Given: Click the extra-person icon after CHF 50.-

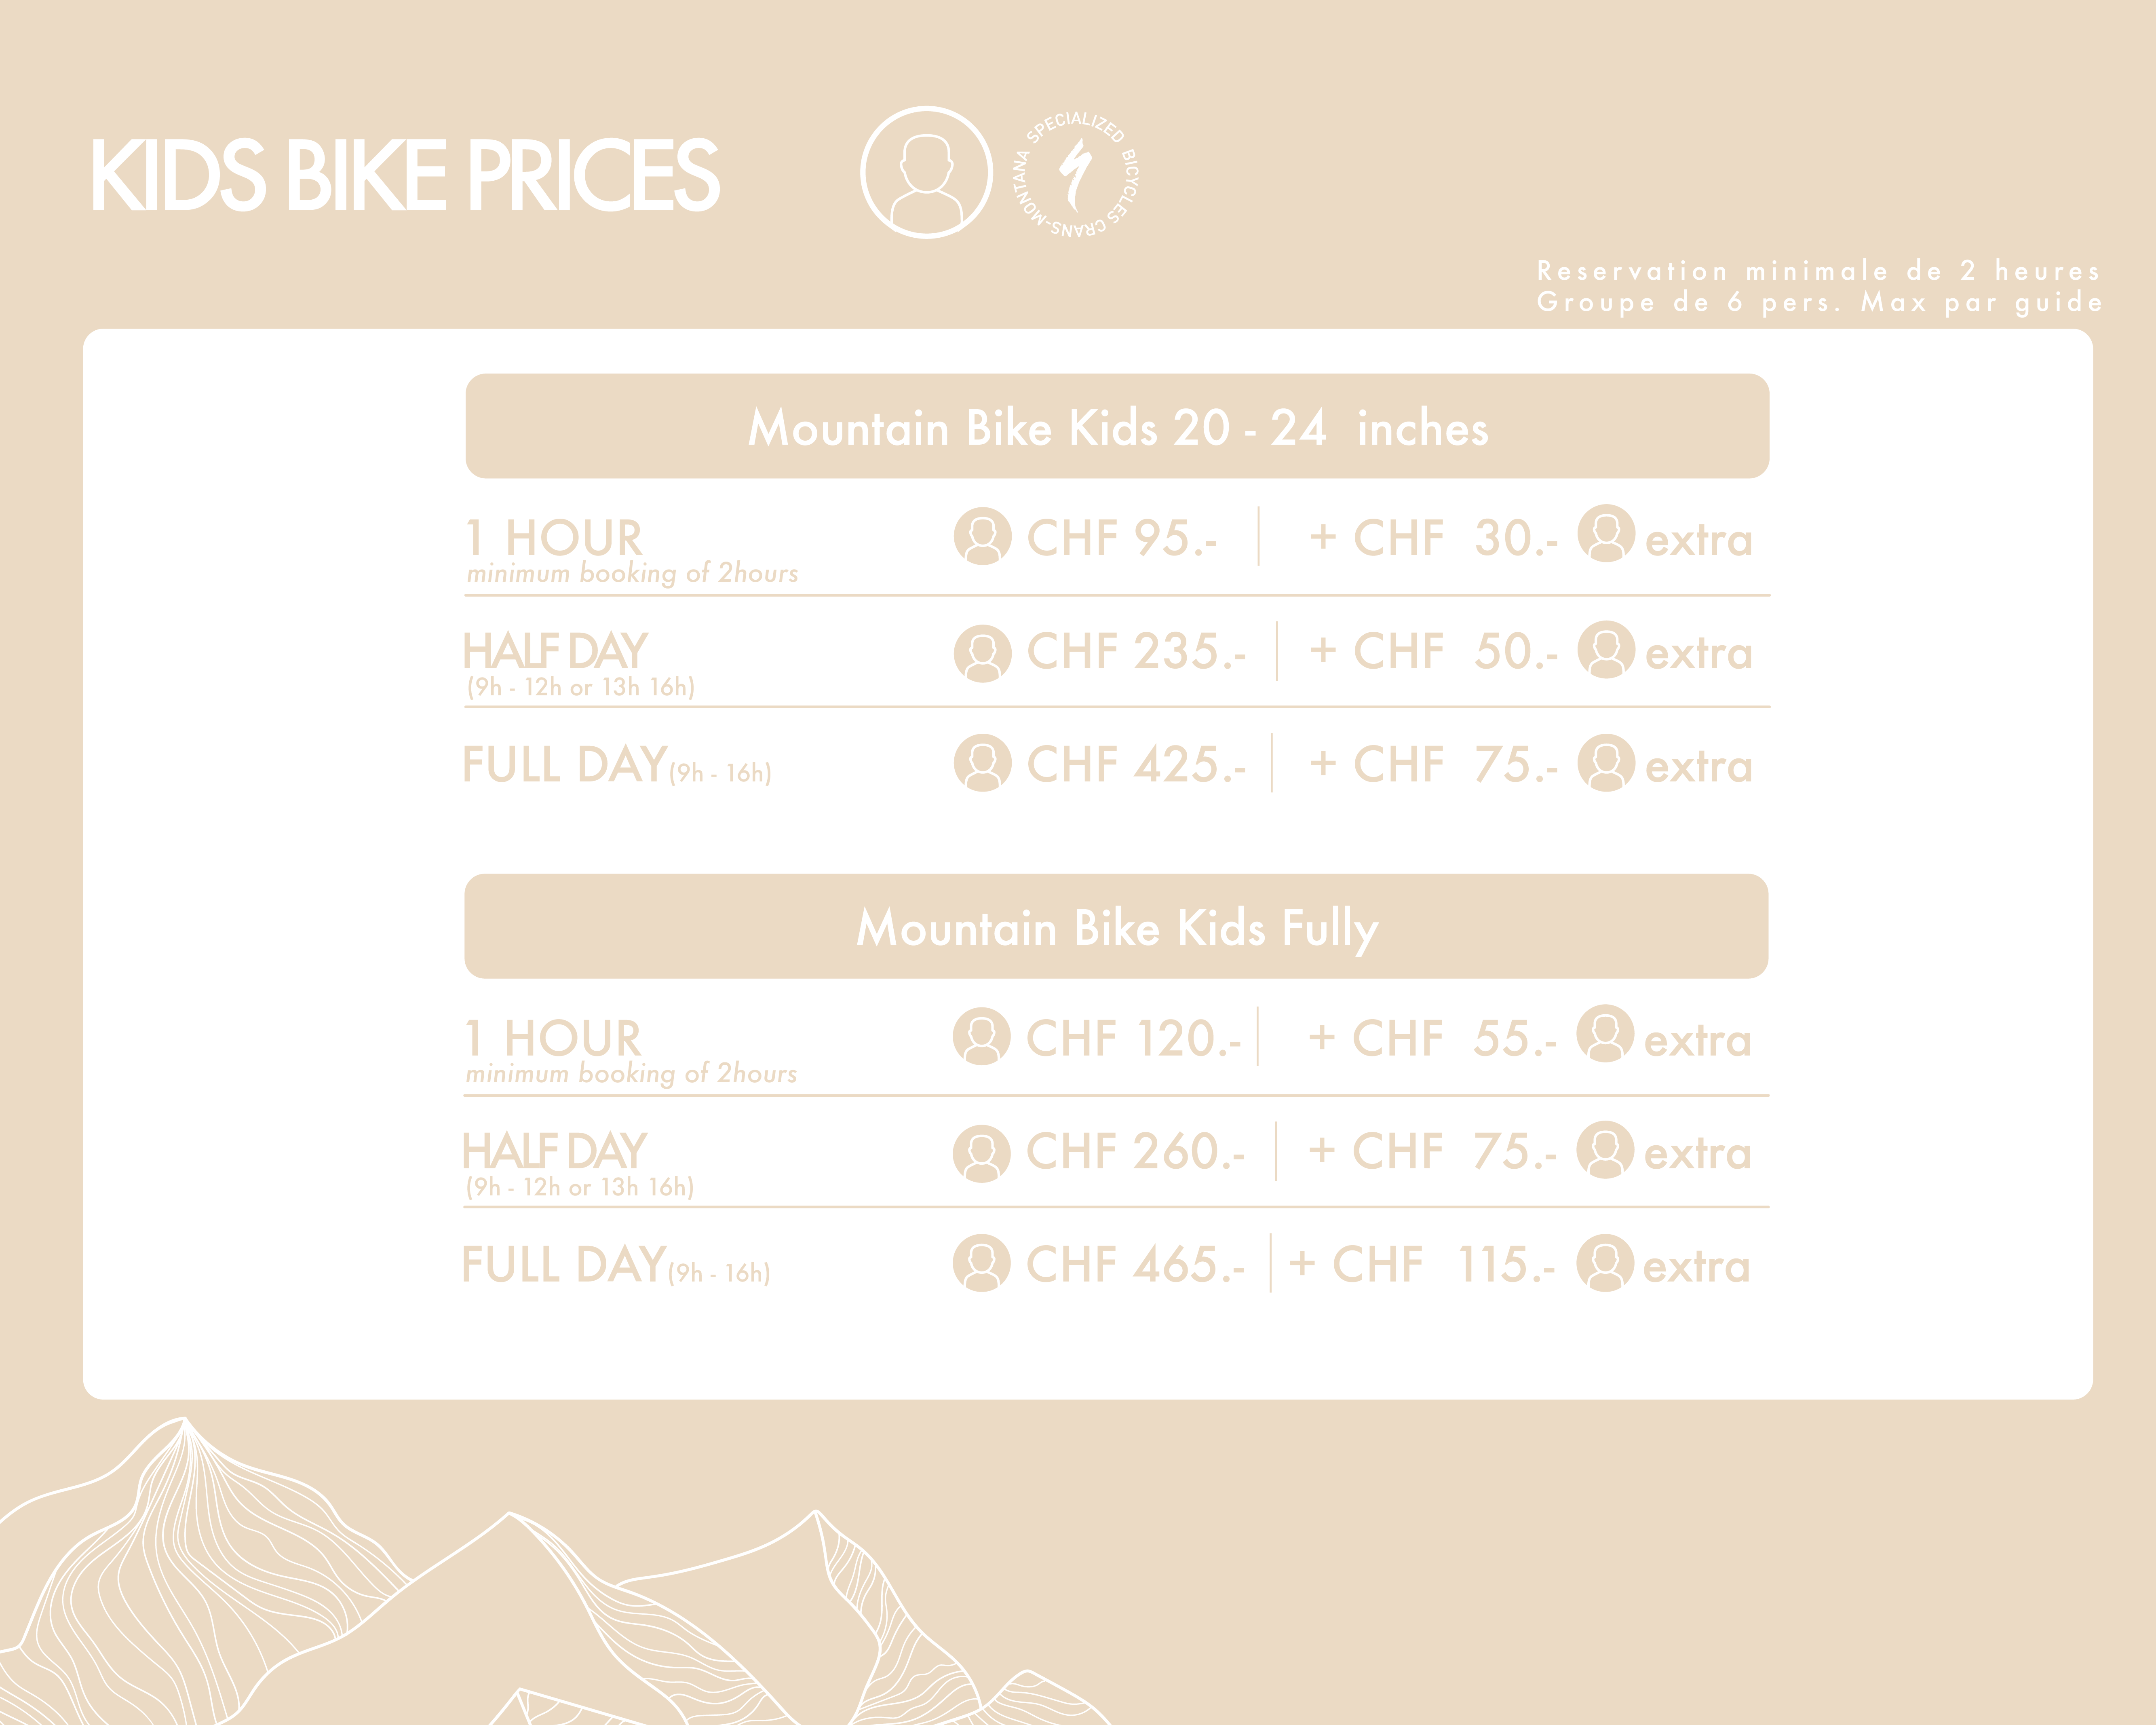Looking at the screenshot, I should click(1605, 650).
